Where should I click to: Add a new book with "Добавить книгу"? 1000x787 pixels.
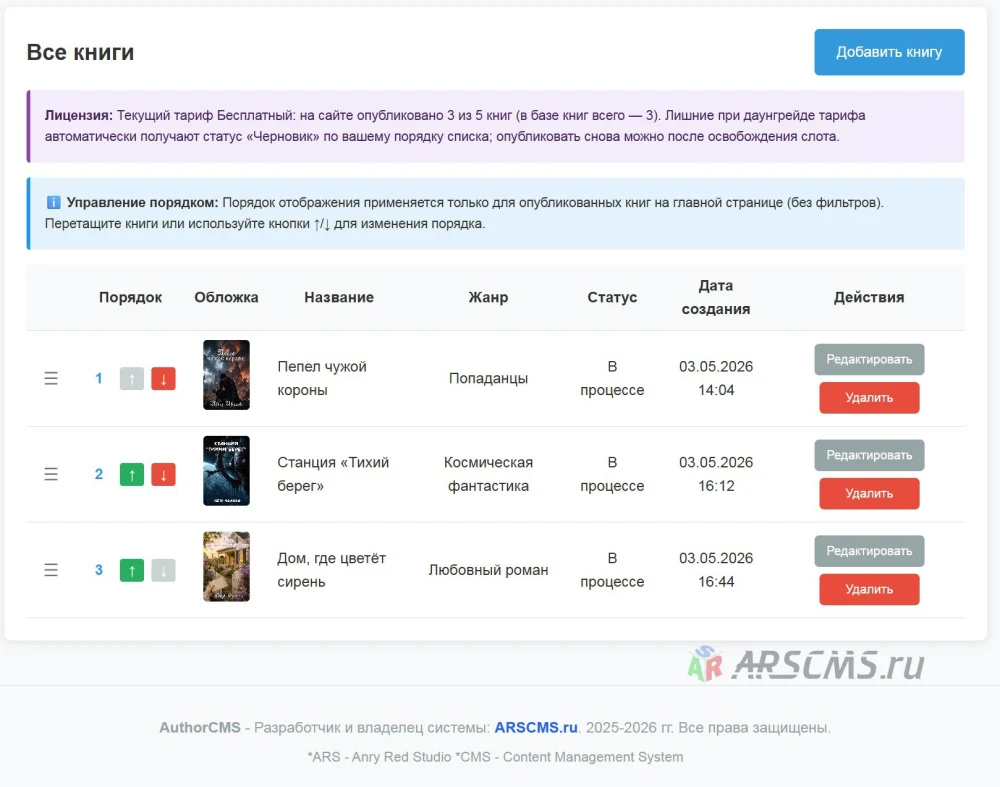pyautogui.click(x=889, y=52)
